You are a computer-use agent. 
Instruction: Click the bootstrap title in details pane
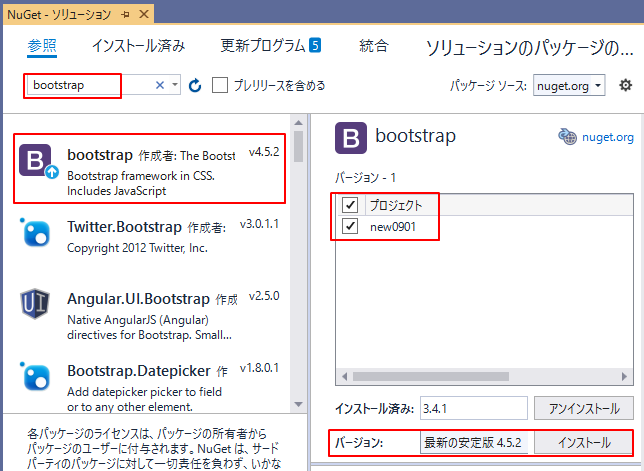click(x=415, y=136)
